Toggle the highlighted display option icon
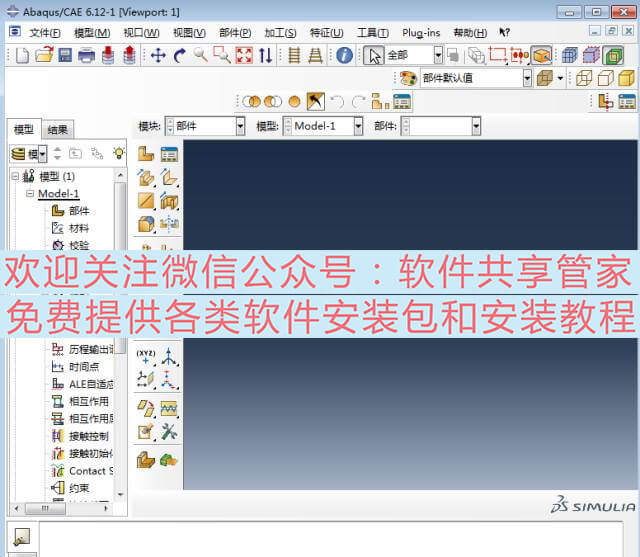Viewport: 640px width, 557px height. (316, 102)
